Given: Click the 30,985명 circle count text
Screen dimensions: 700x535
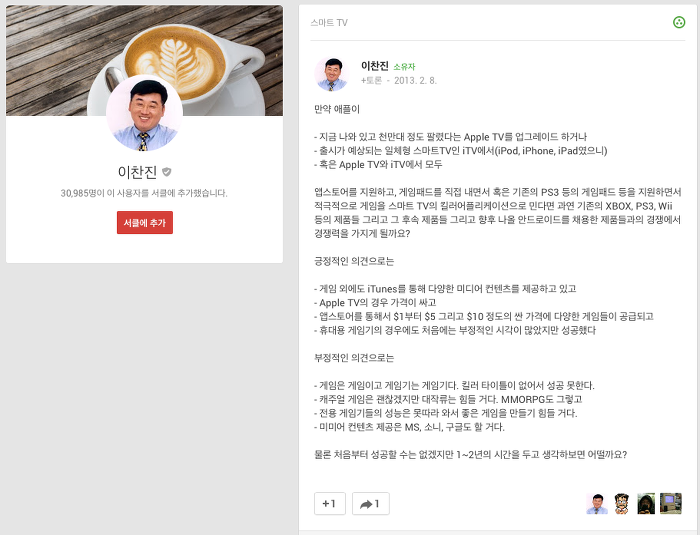Looking at the screenshot, I should coord(144,193).
